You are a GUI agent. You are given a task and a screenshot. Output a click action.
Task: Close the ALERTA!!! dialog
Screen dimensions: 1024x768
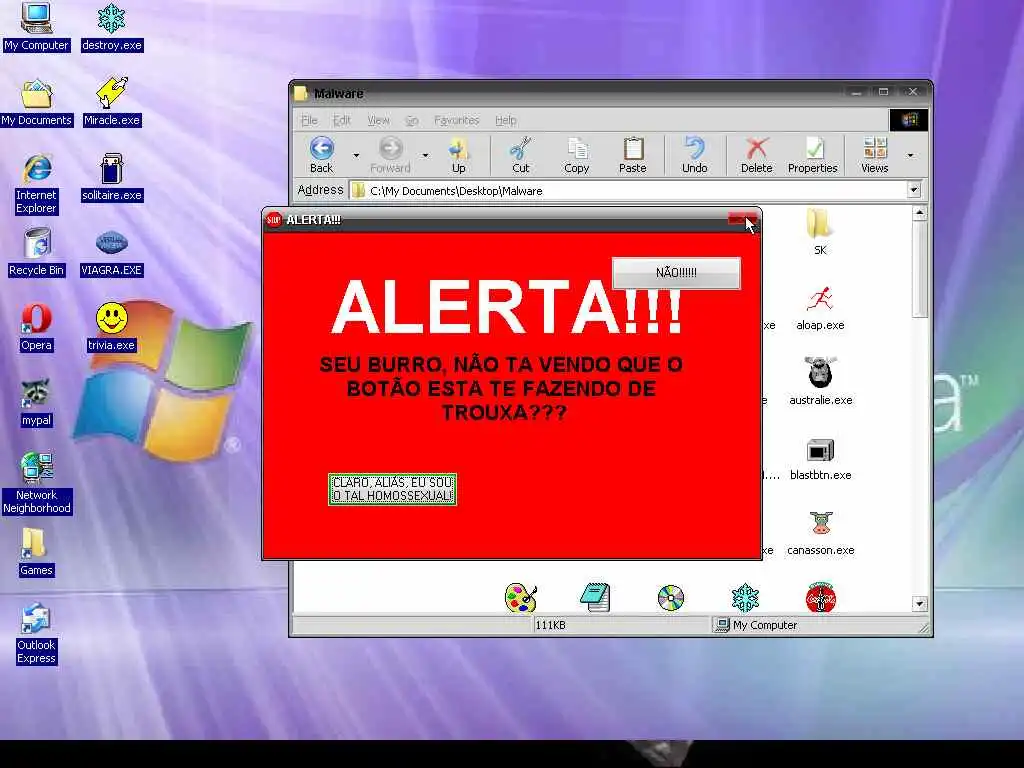coord(743,220)
